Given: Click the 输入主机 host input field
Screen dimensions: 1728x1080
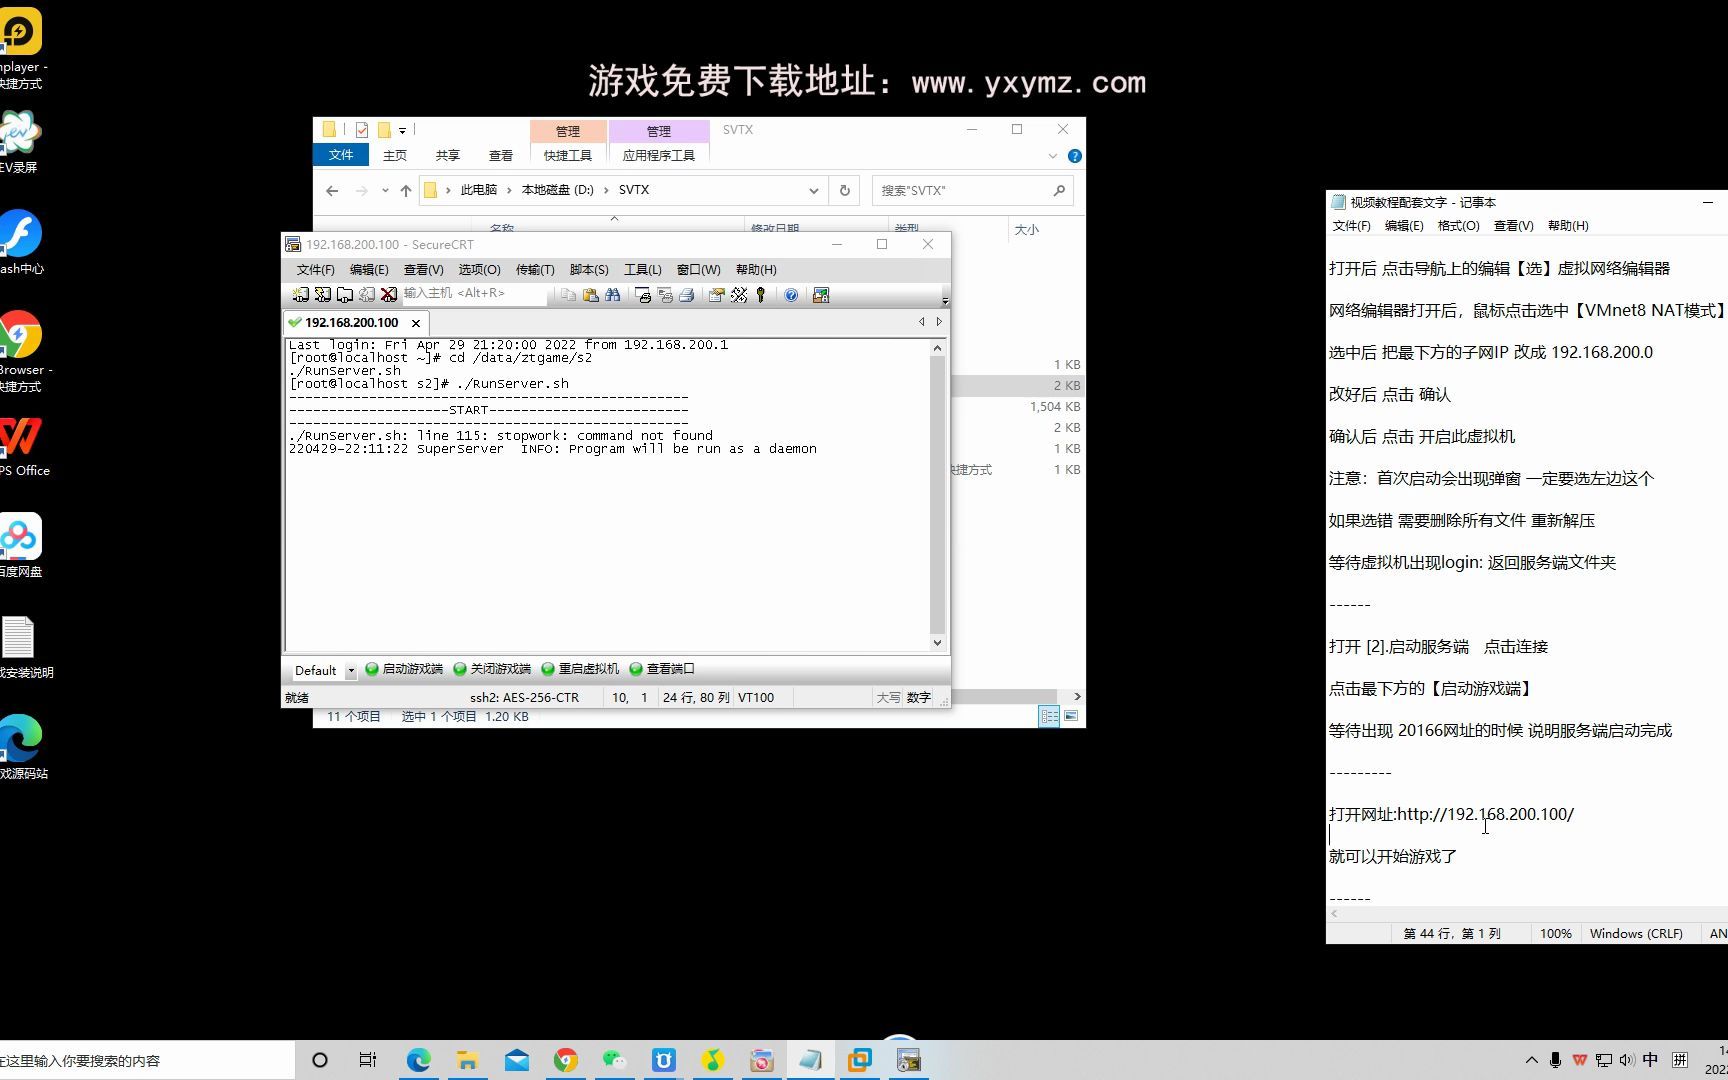Looking at the screenshot, I should pyautogui.click(x=474, y=294).
